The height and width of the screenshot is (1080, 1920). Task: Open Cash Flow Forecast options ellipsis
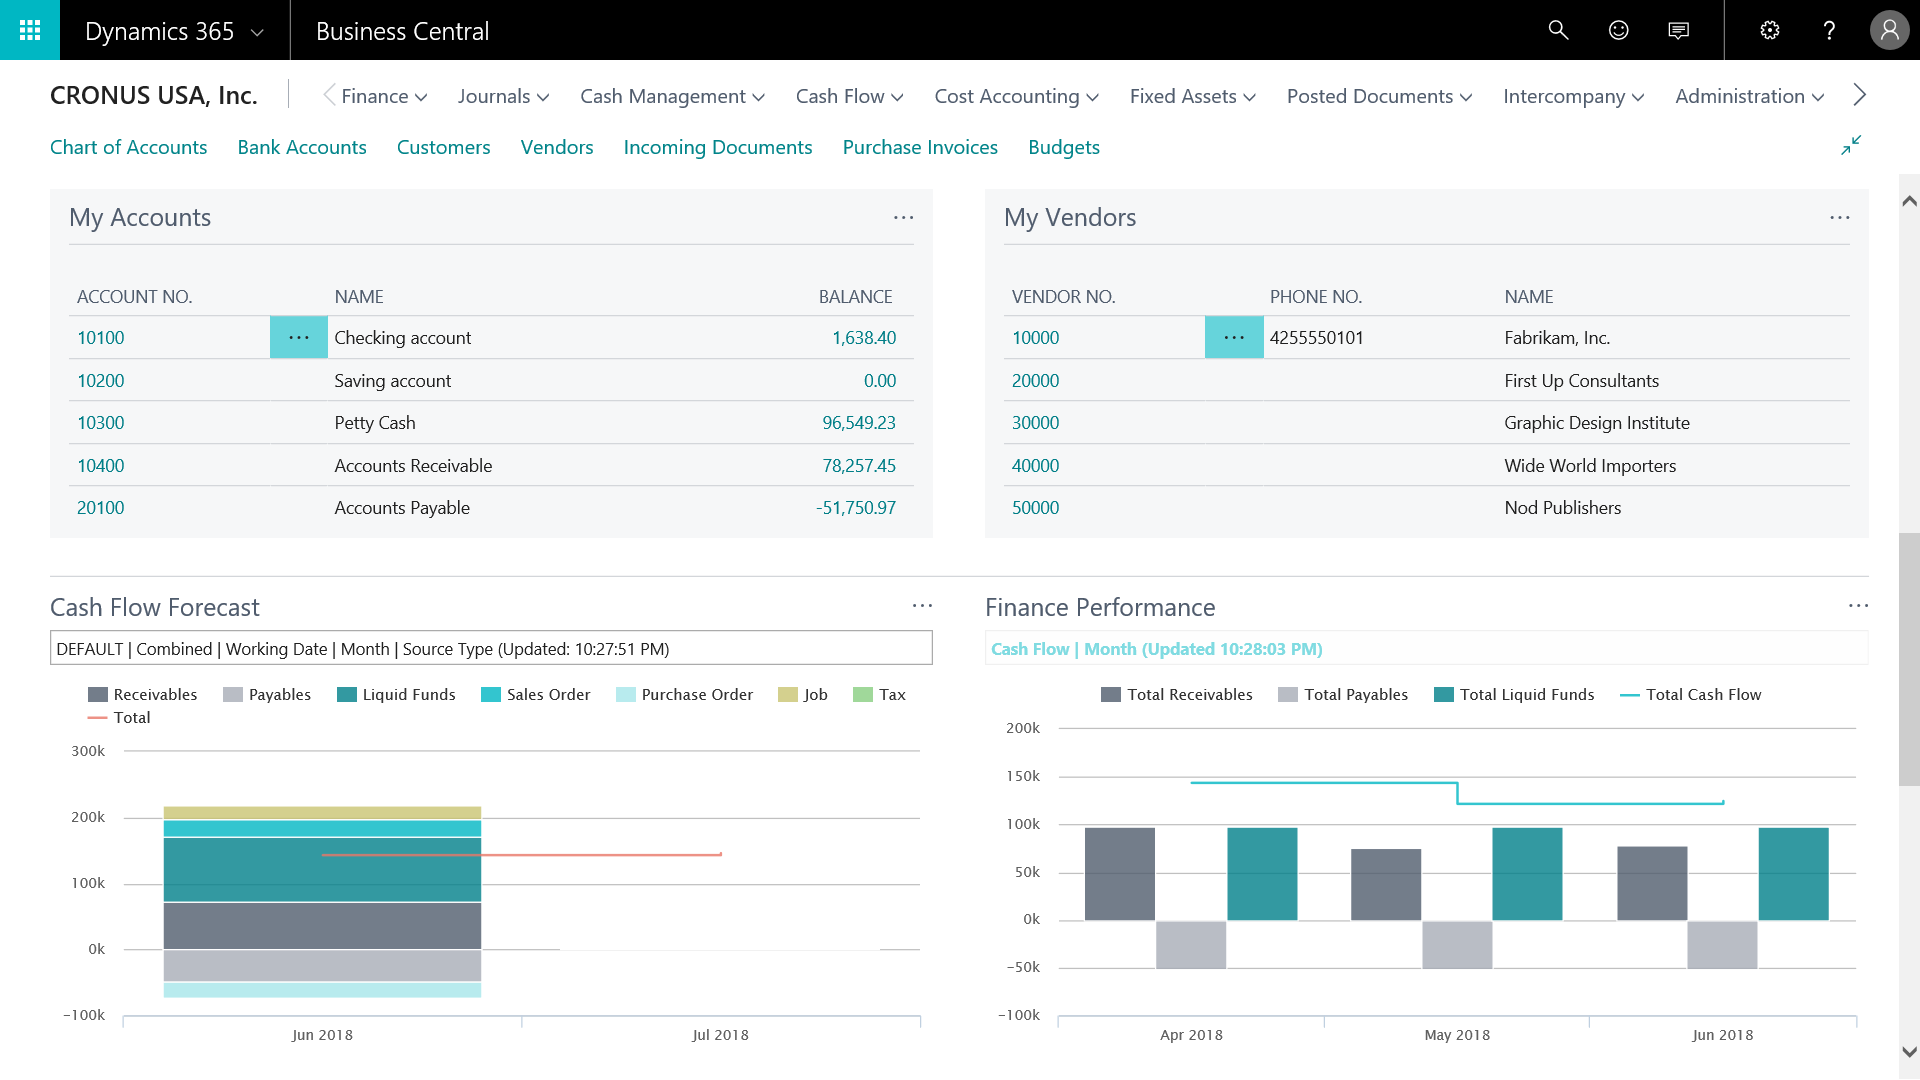[x=922, y=606]
